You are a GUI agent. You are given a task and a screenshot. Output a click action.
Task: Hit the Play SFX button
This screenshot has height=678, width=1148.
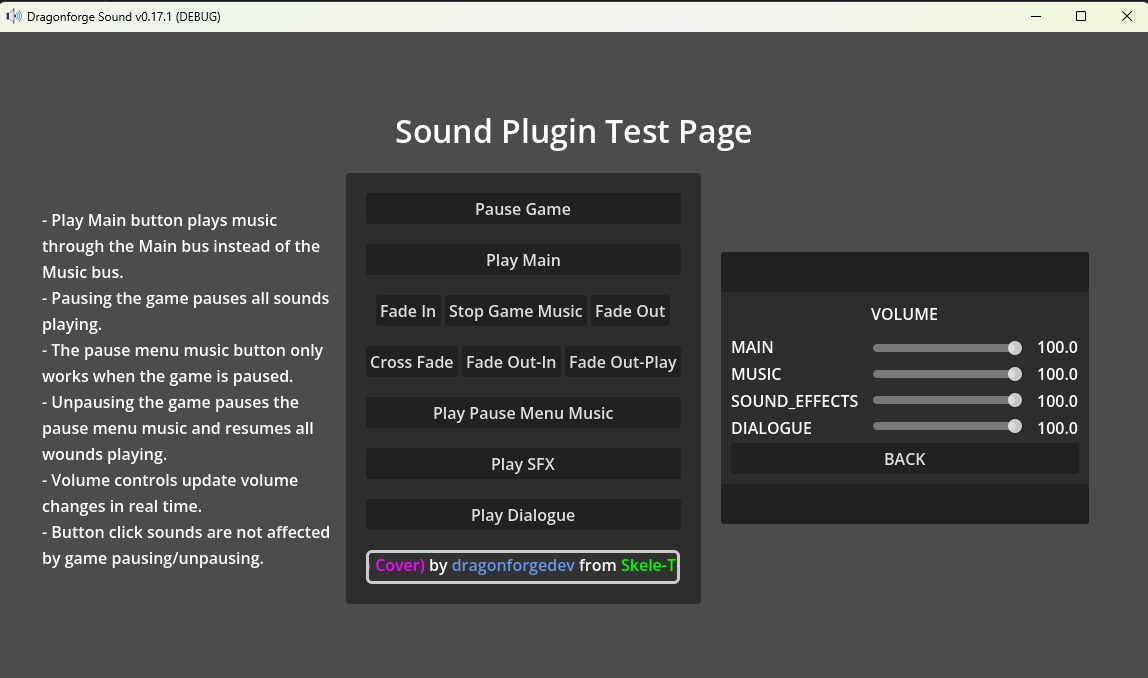(x=523, y=464)
